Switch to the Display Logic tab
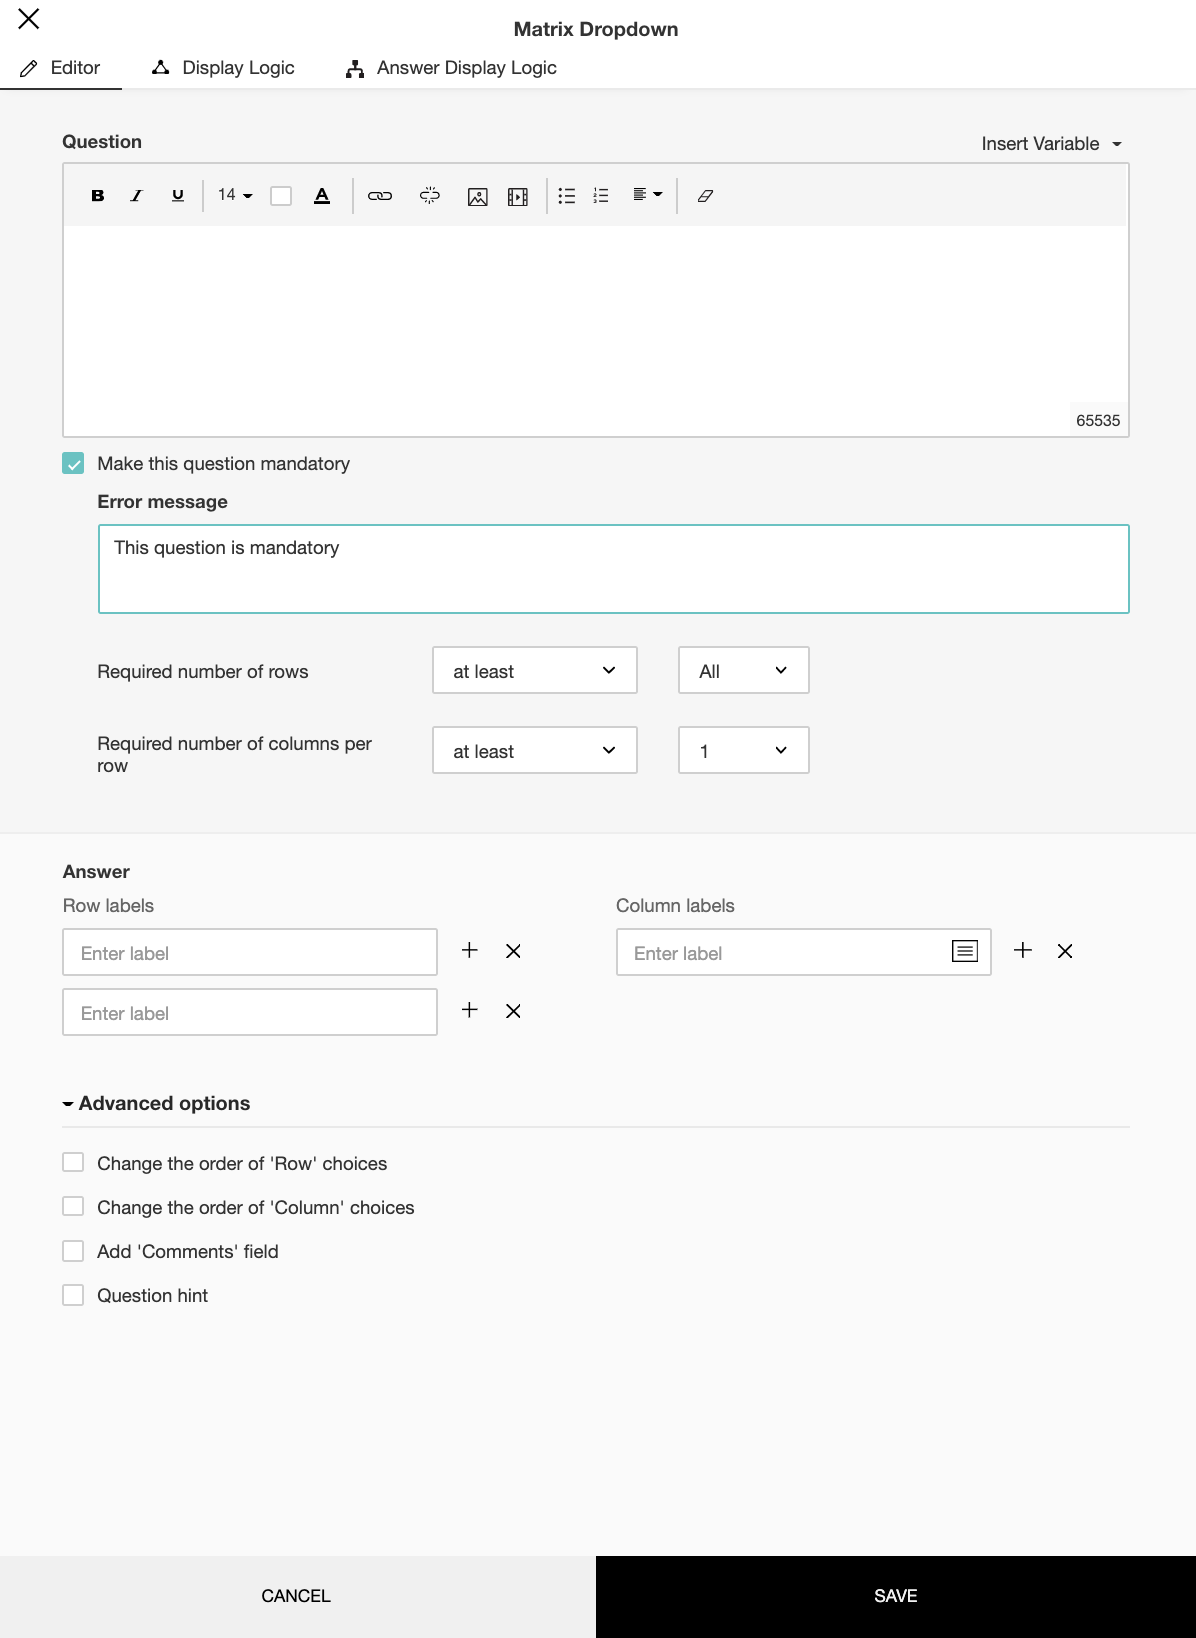 [x=223, y=68]
